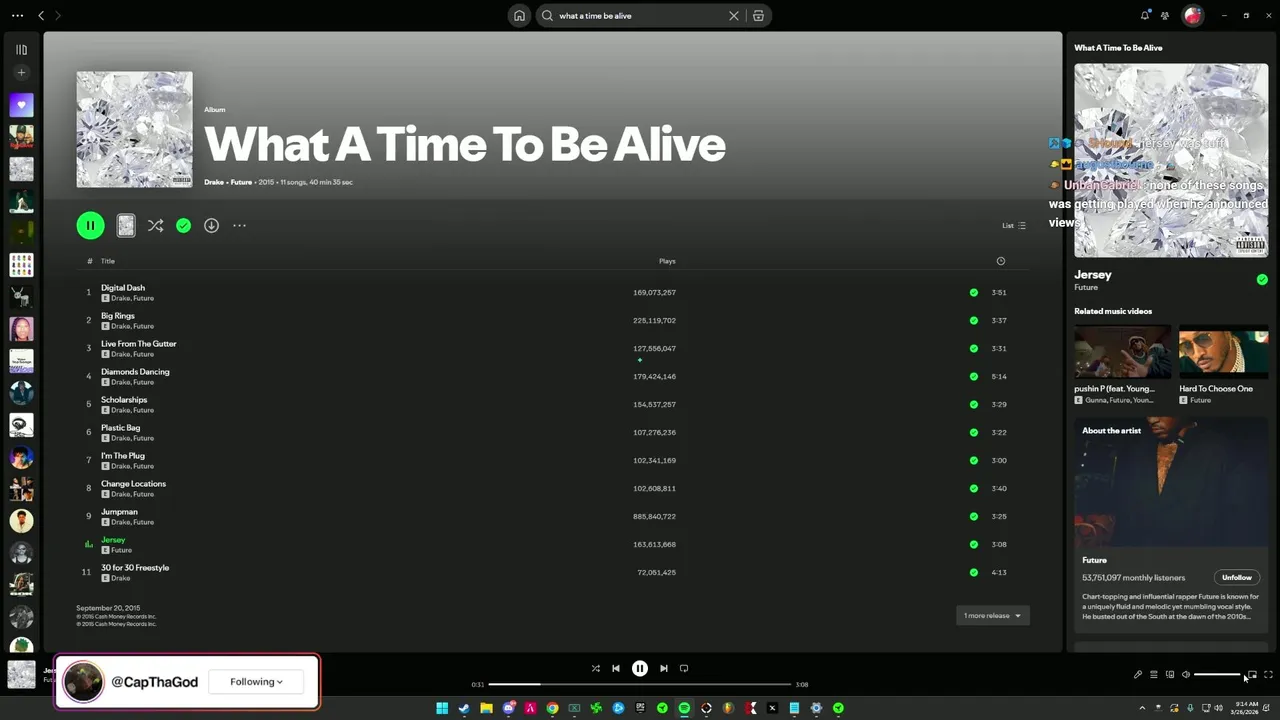This screenshot has height=720, width=1280.
Task: Open the three-dot app menu at top left
Action: pos(17,16)
